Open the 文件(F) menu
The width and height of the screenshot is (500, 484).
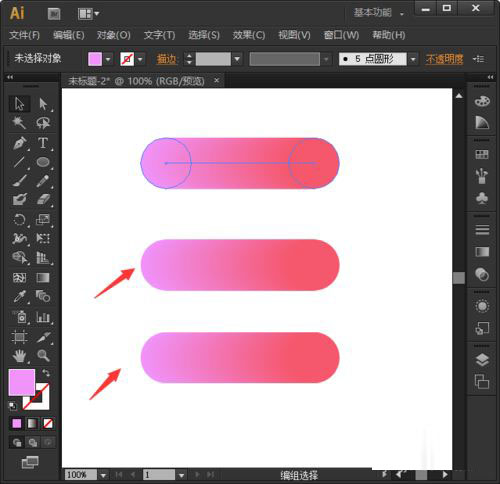pos(24,35)
